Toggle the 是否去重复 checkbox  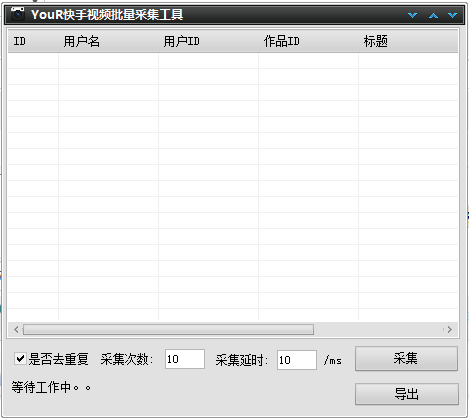click(20, 359)
